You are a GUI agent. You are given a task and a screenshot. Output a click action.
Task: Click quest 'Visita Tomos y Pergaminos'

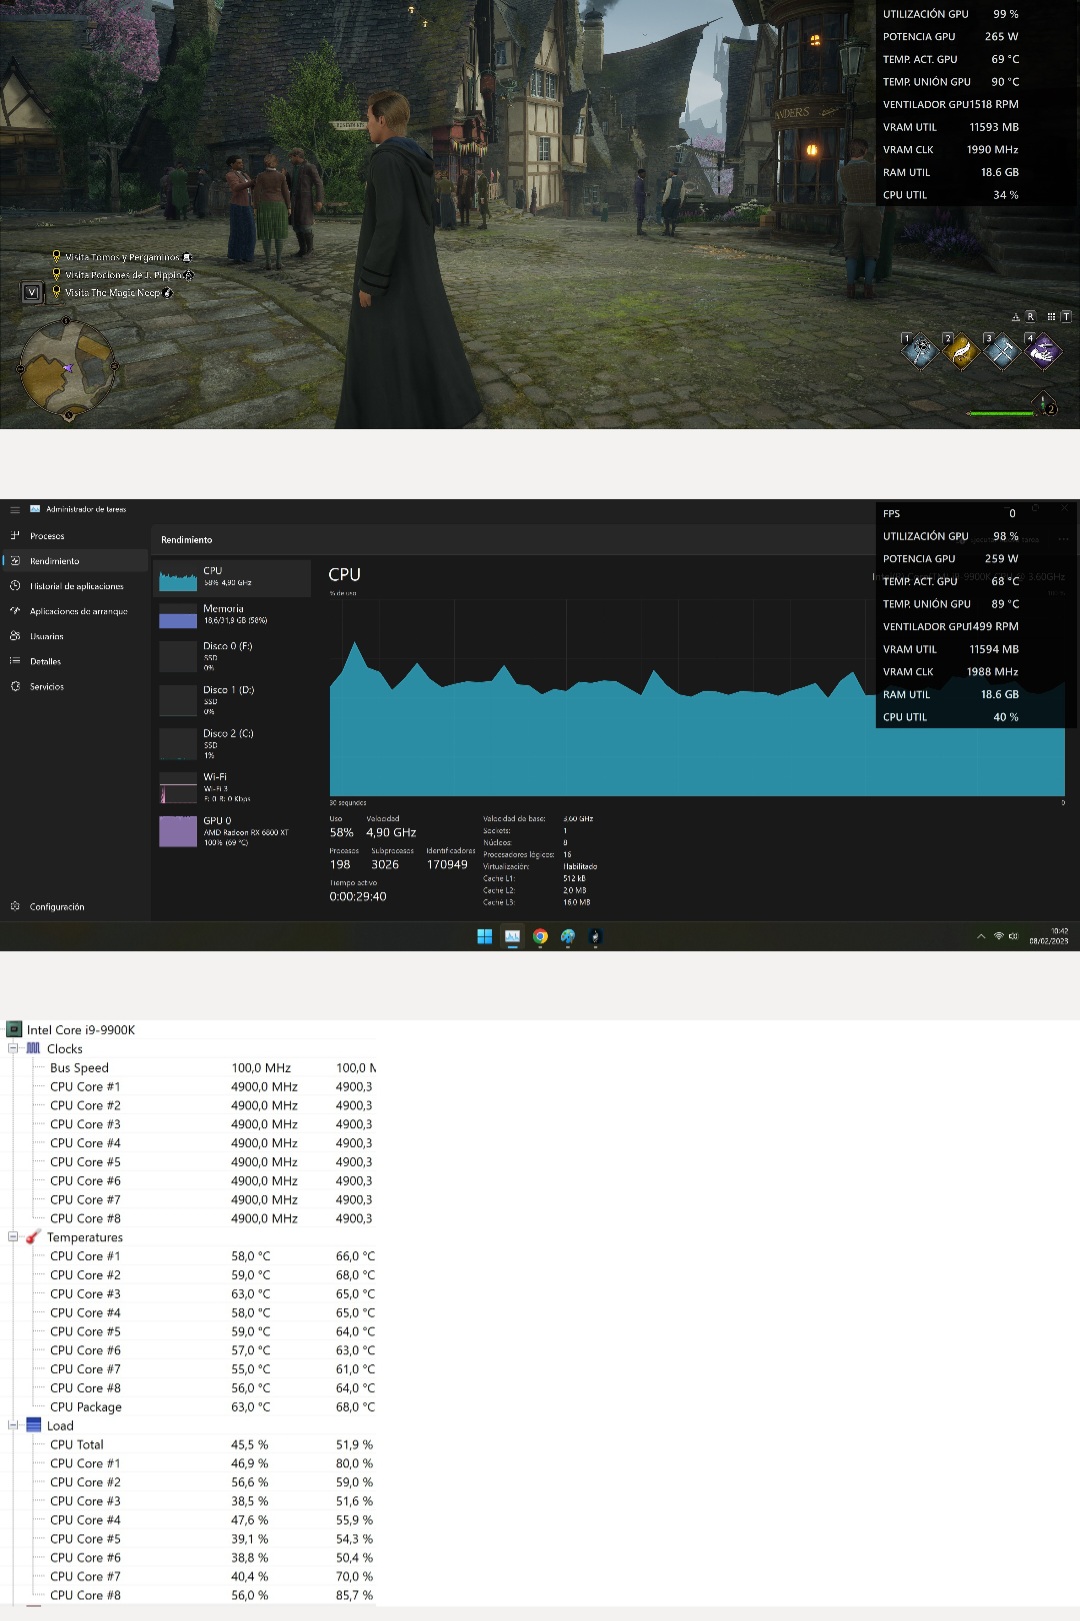click(122, 257)
